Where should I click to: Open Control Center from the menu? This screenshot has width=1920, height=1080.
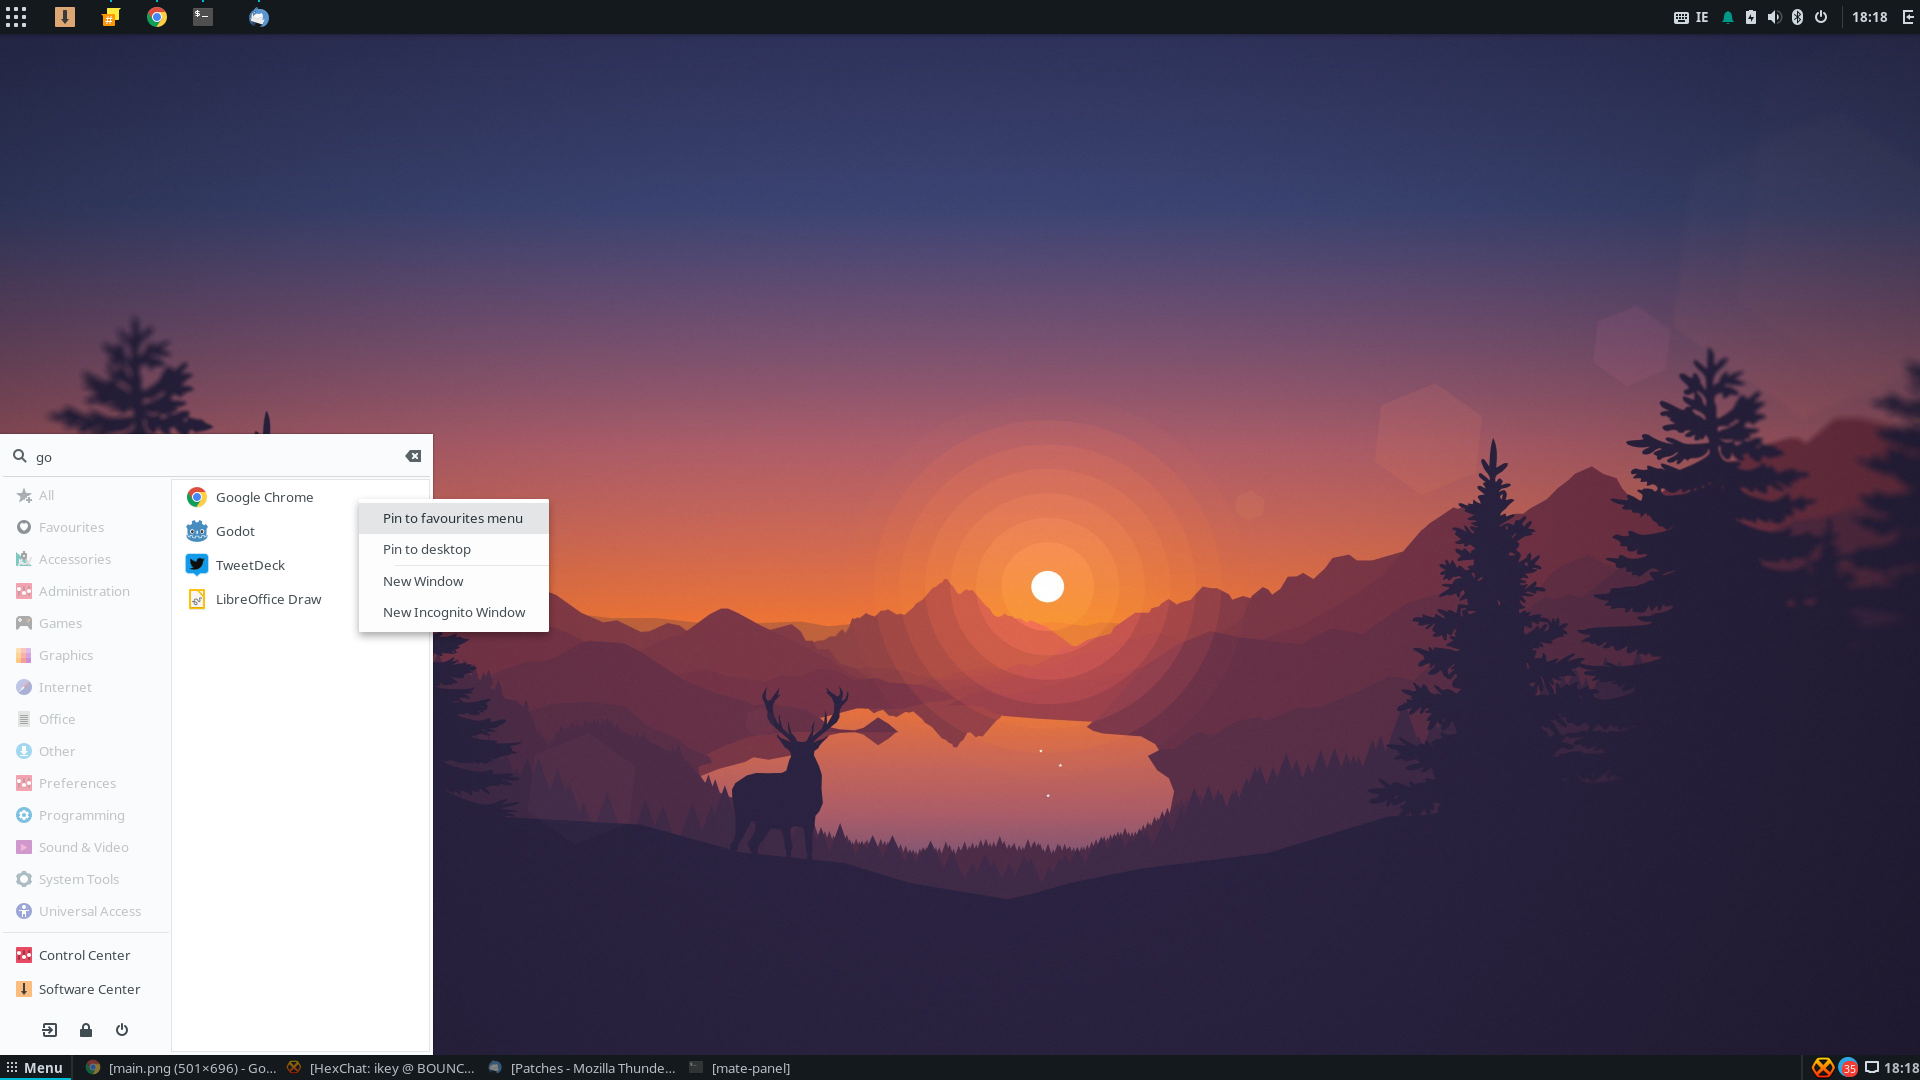pyautogui.click(x=86, y=955)
